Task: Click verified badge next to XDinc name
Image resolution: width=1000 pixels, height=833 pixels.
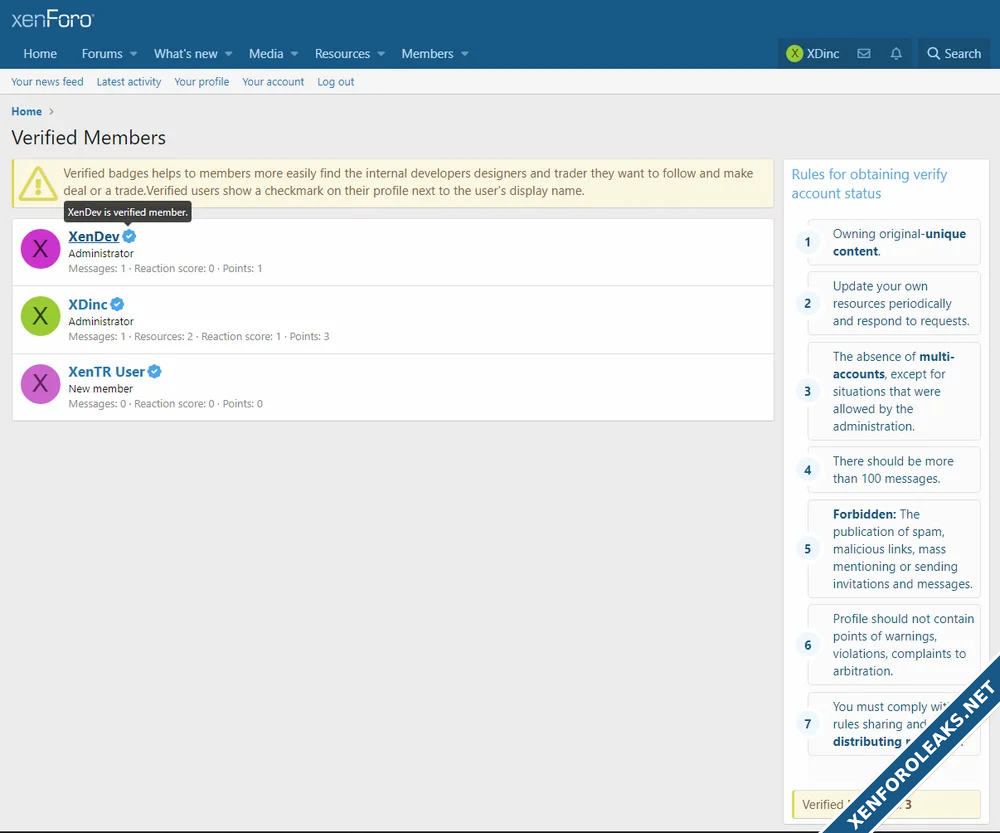Action: (117, 304)
